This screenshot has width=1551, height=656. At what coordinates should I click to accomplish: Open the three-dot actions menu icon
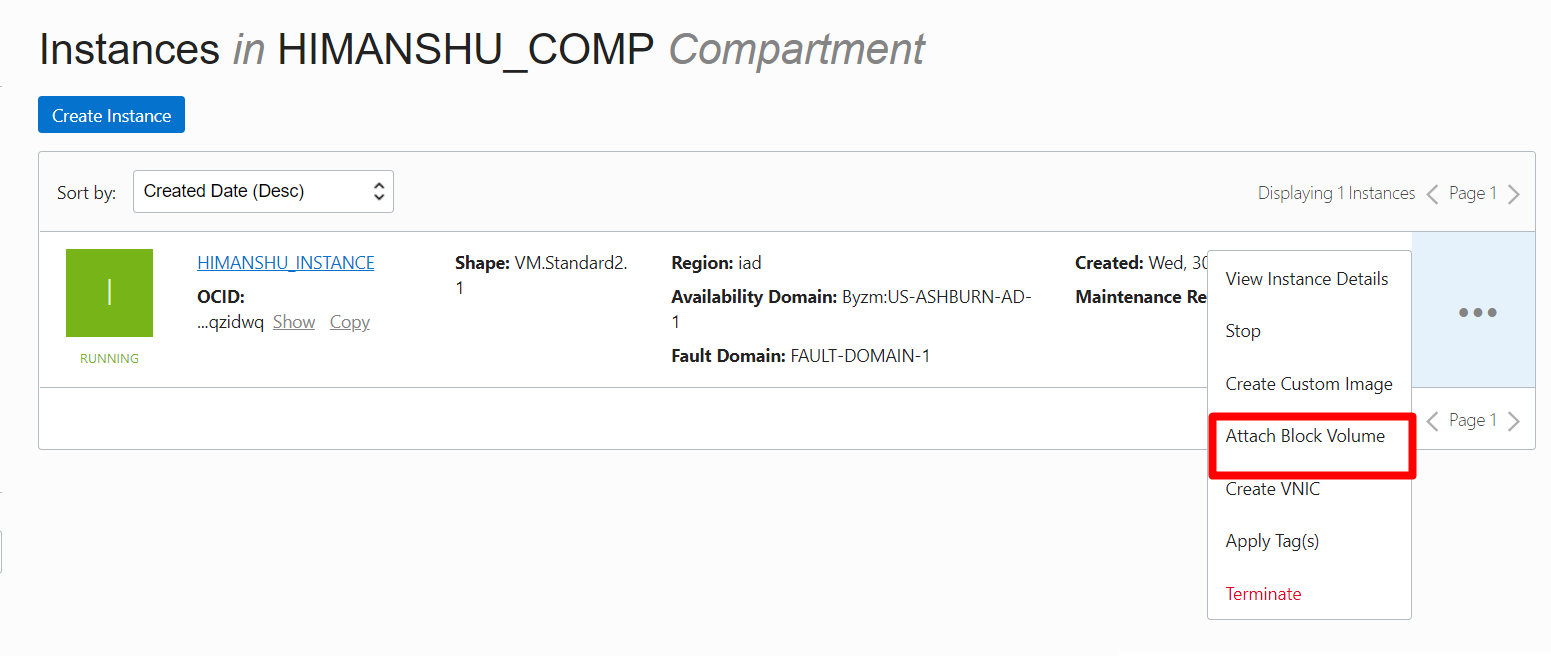[x=1477, y=312]
